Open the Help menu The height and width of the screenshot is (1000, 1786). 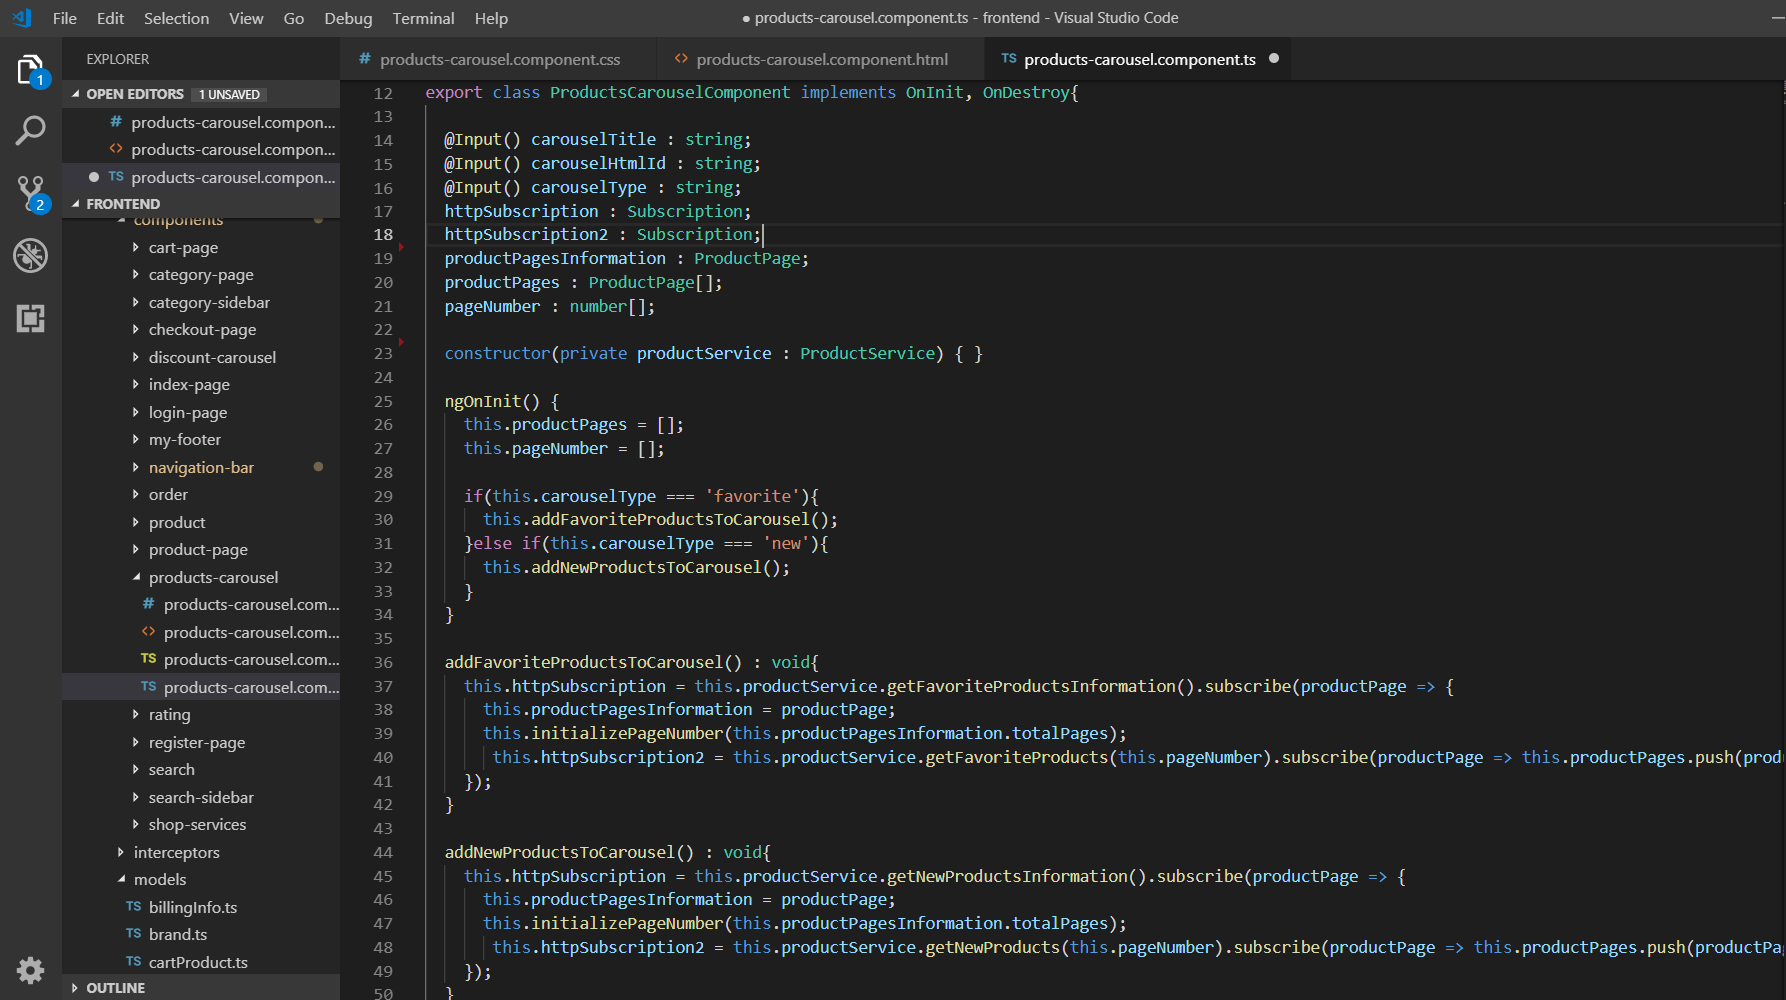pos(491,18)
